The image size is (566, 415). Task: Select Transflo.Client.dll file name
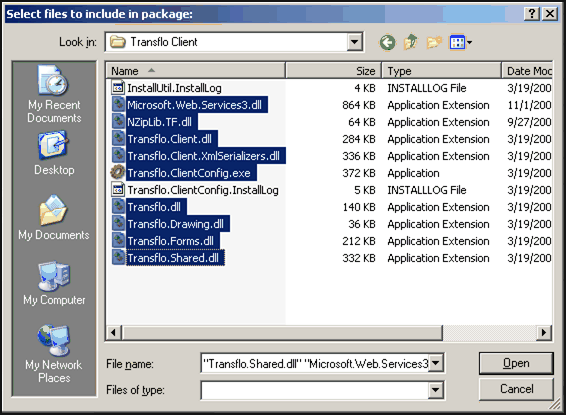click(x=172, y=139)
